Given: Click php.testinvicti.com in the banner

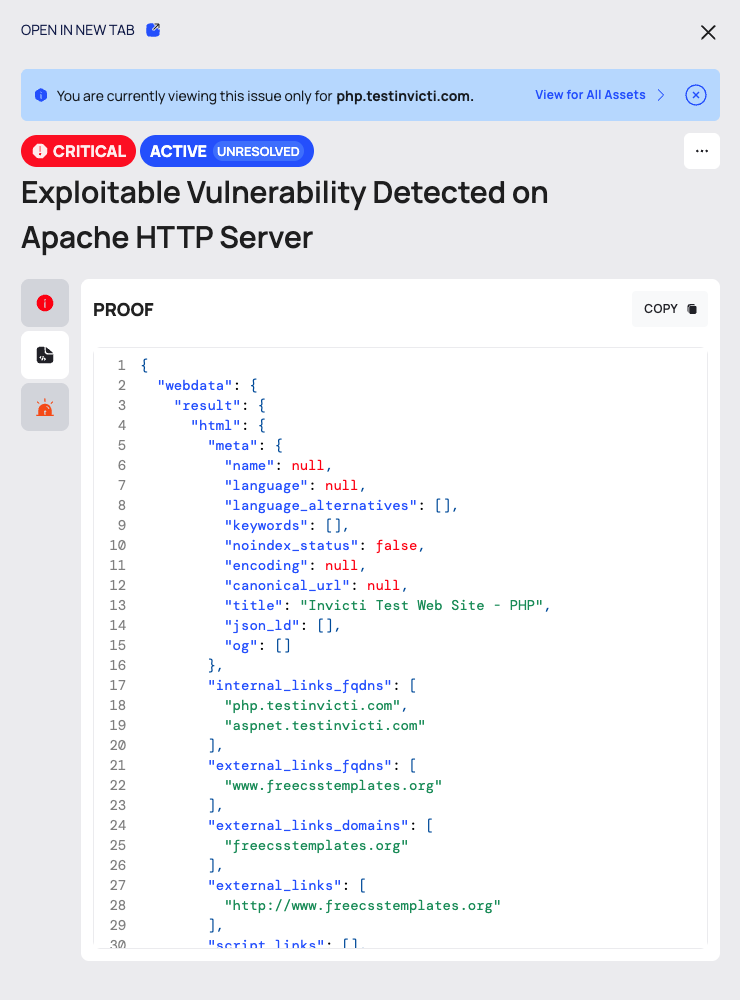Looking at the screenshot, I should point(405,96).
